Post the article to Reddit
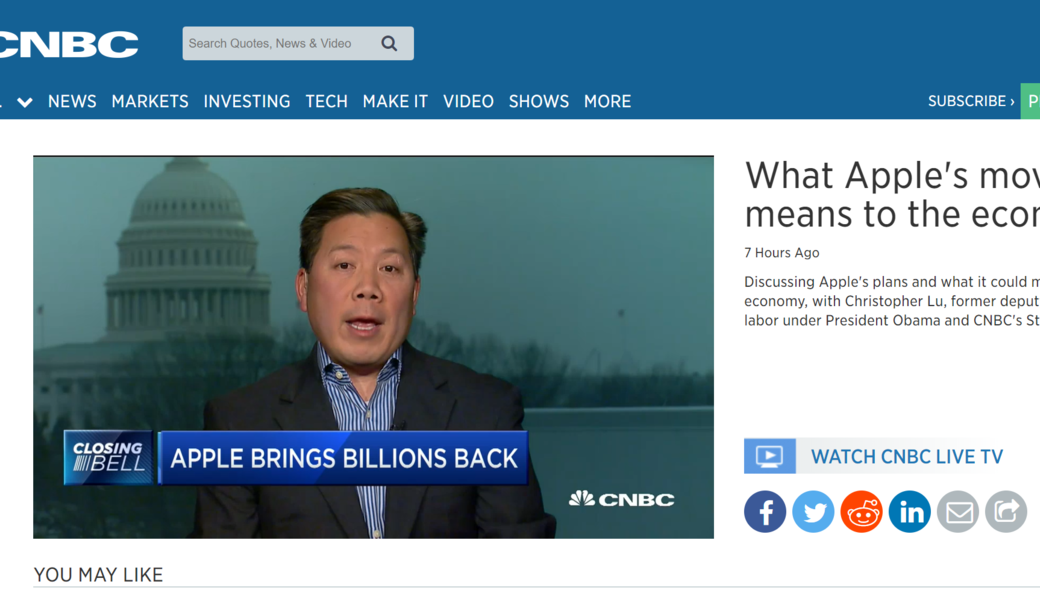Viewport: 1040px width, 602px height. [x=861, y=511]
